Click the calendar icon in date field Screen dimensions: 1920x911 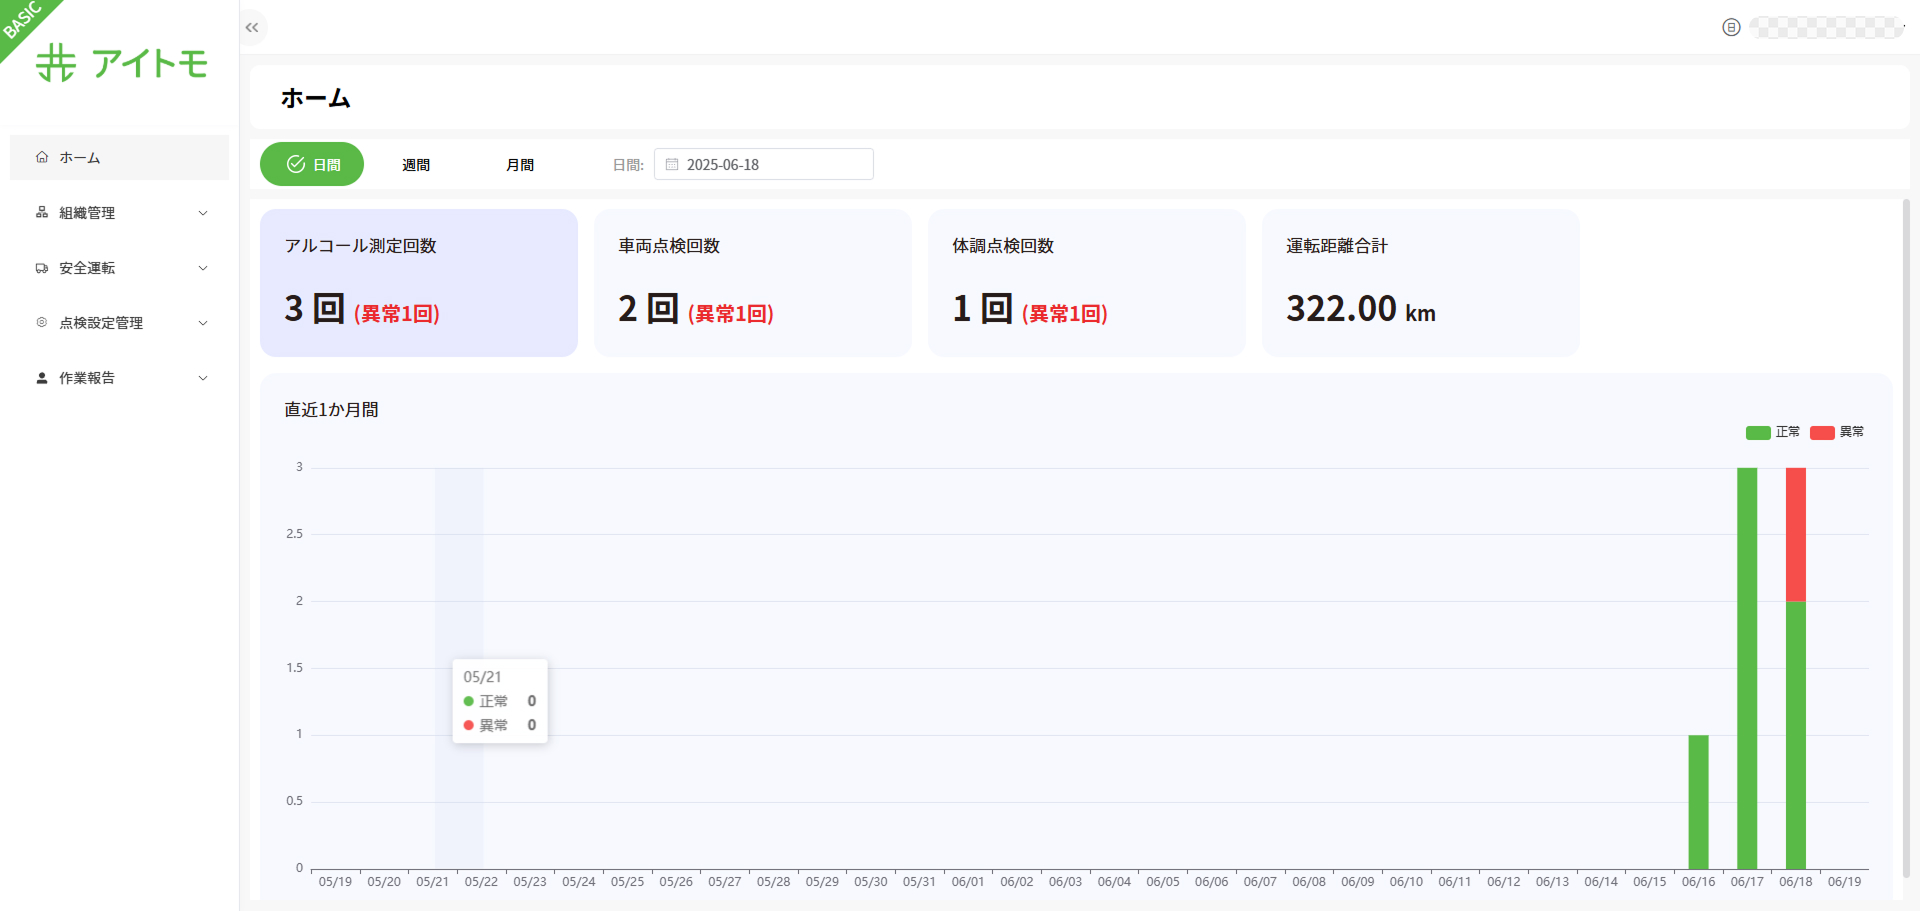click(672, 164)
